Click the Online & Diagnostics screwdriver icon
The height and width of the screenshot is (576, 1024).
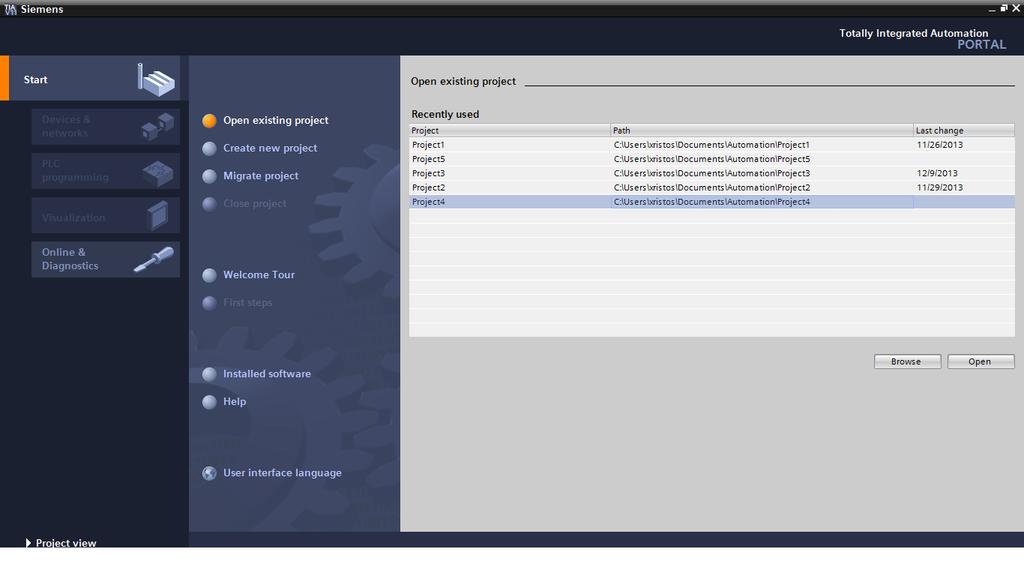pos(154,259)
